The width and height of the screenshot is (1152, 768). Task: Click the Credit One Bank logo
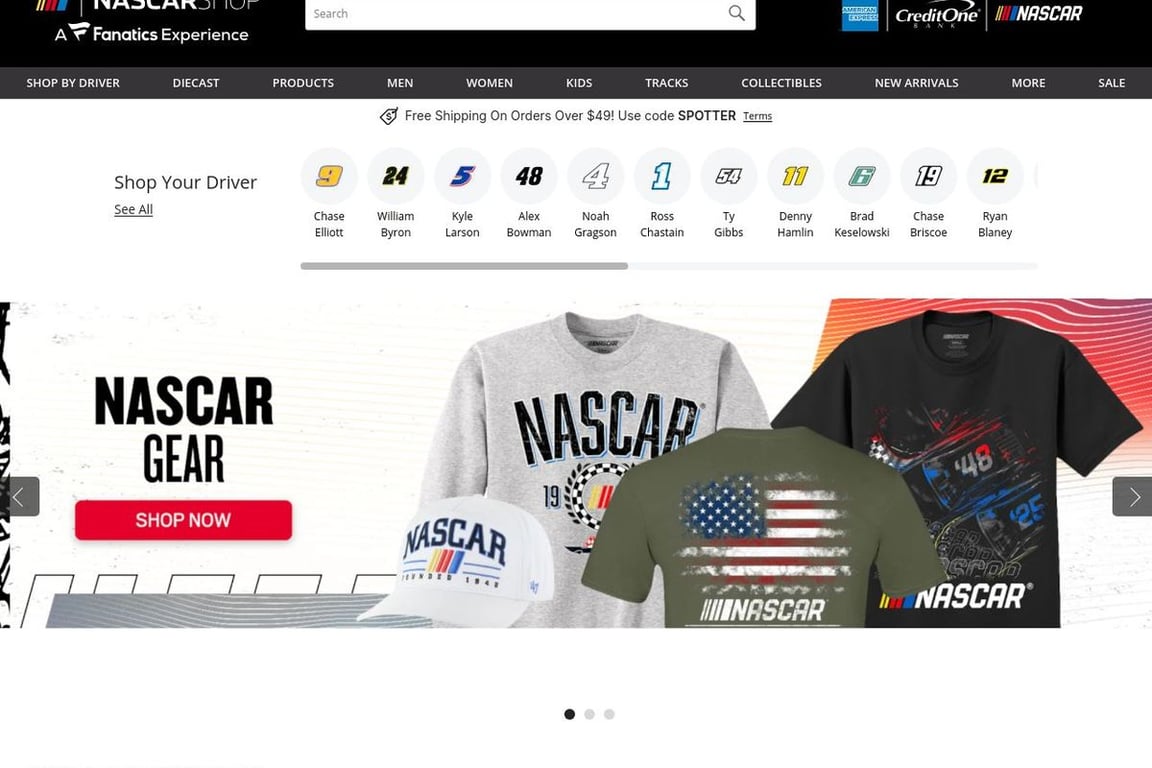pyautogui.click(x=937, y=15)
